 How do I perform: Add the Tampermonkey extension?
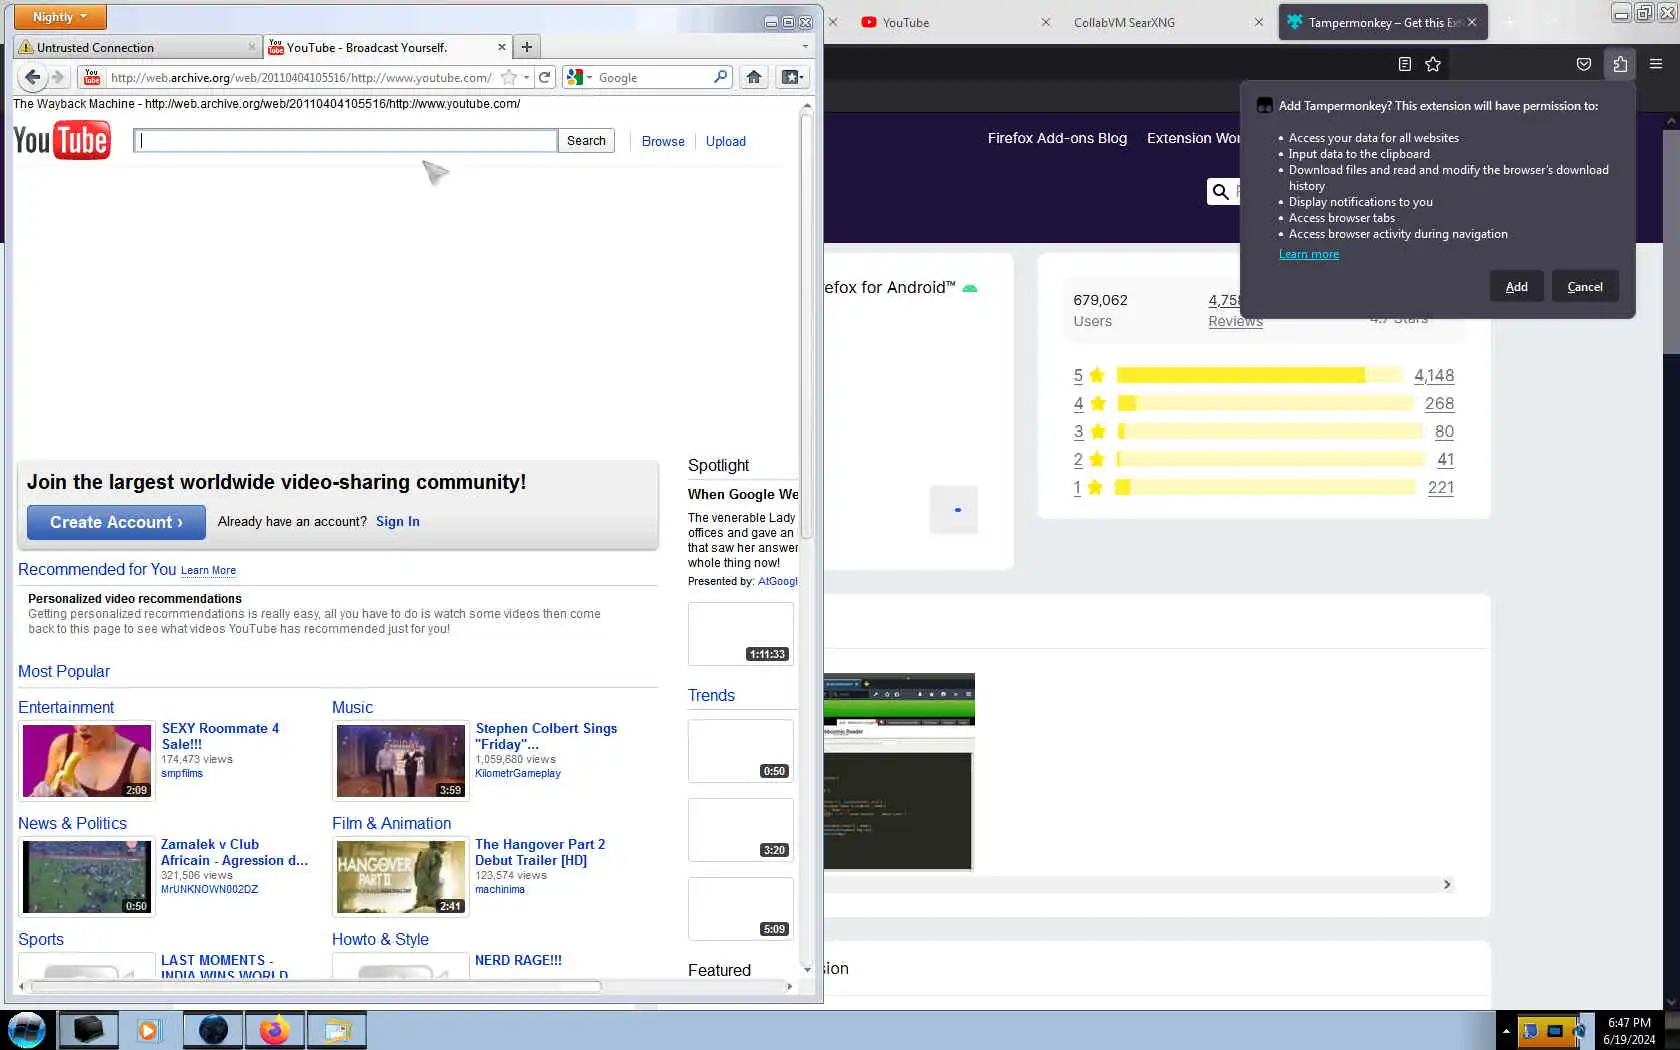[x=1516, y=287]
